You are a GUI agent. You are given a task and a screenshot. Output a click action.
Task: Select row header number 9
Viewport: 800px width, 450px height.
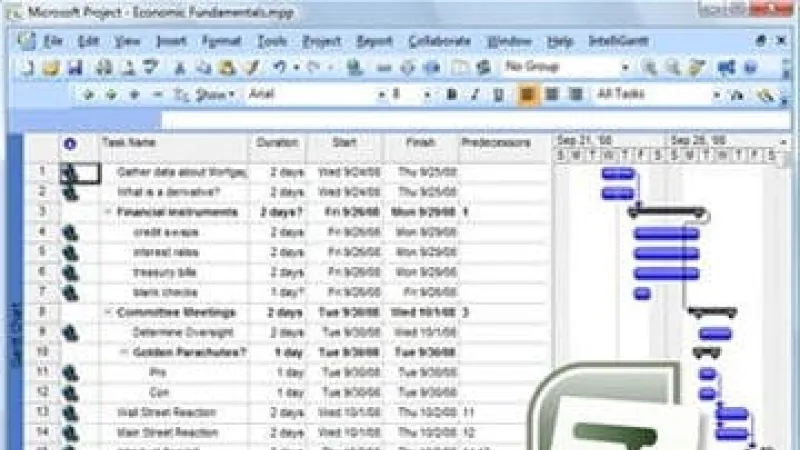[x=42, y=332]
